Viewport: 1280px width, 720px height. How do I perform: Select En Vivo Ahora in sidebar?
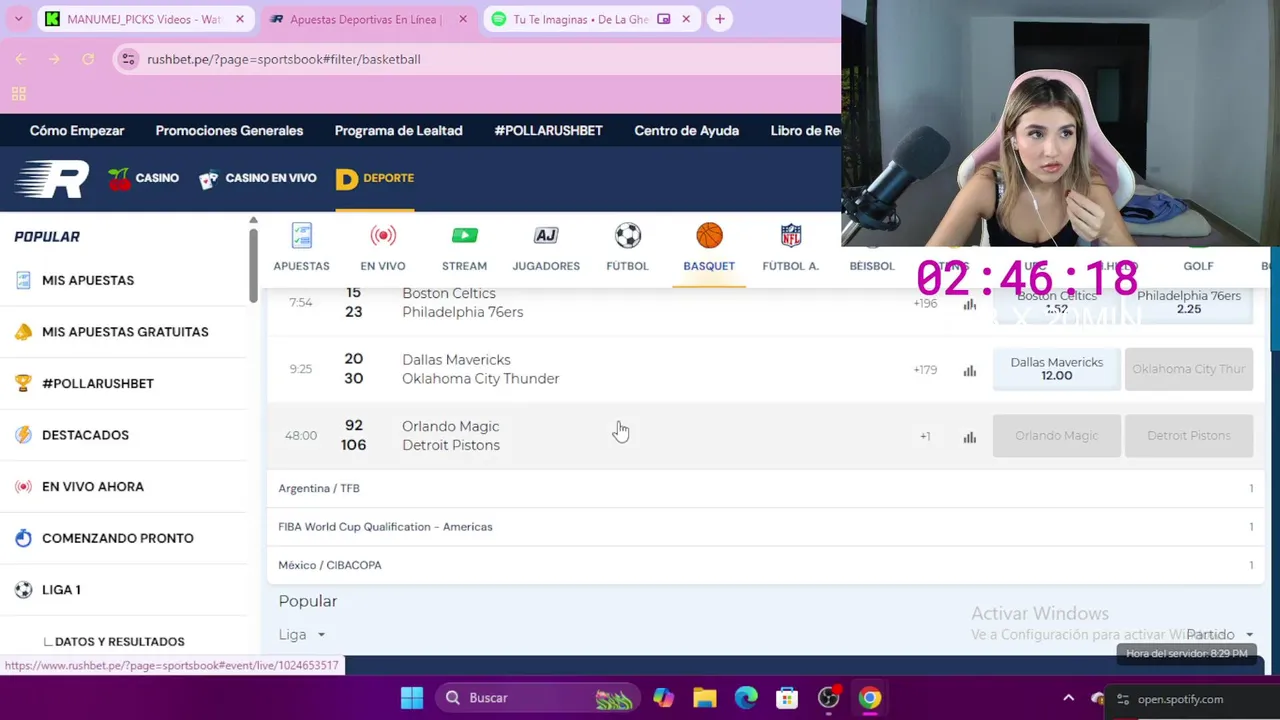tap(124, 487)
